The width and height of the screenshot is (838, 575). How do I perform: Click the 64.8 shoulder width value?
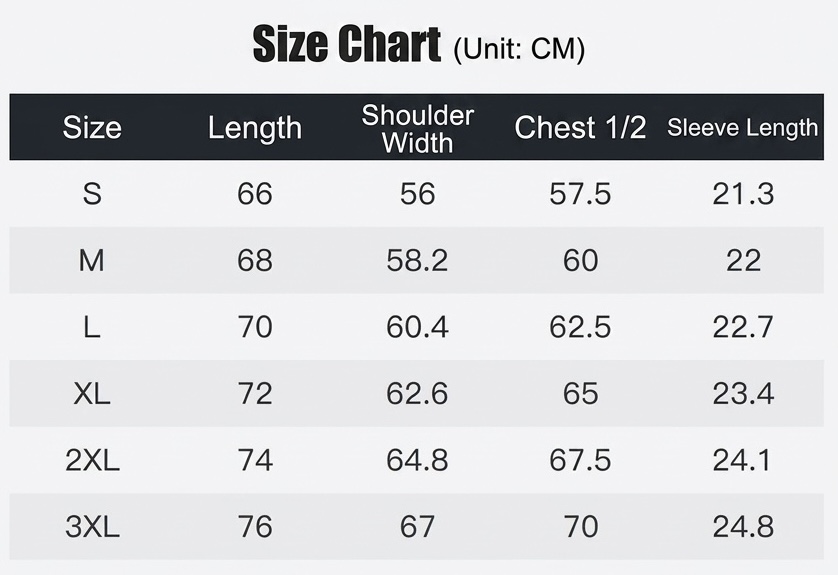(417, 460)
